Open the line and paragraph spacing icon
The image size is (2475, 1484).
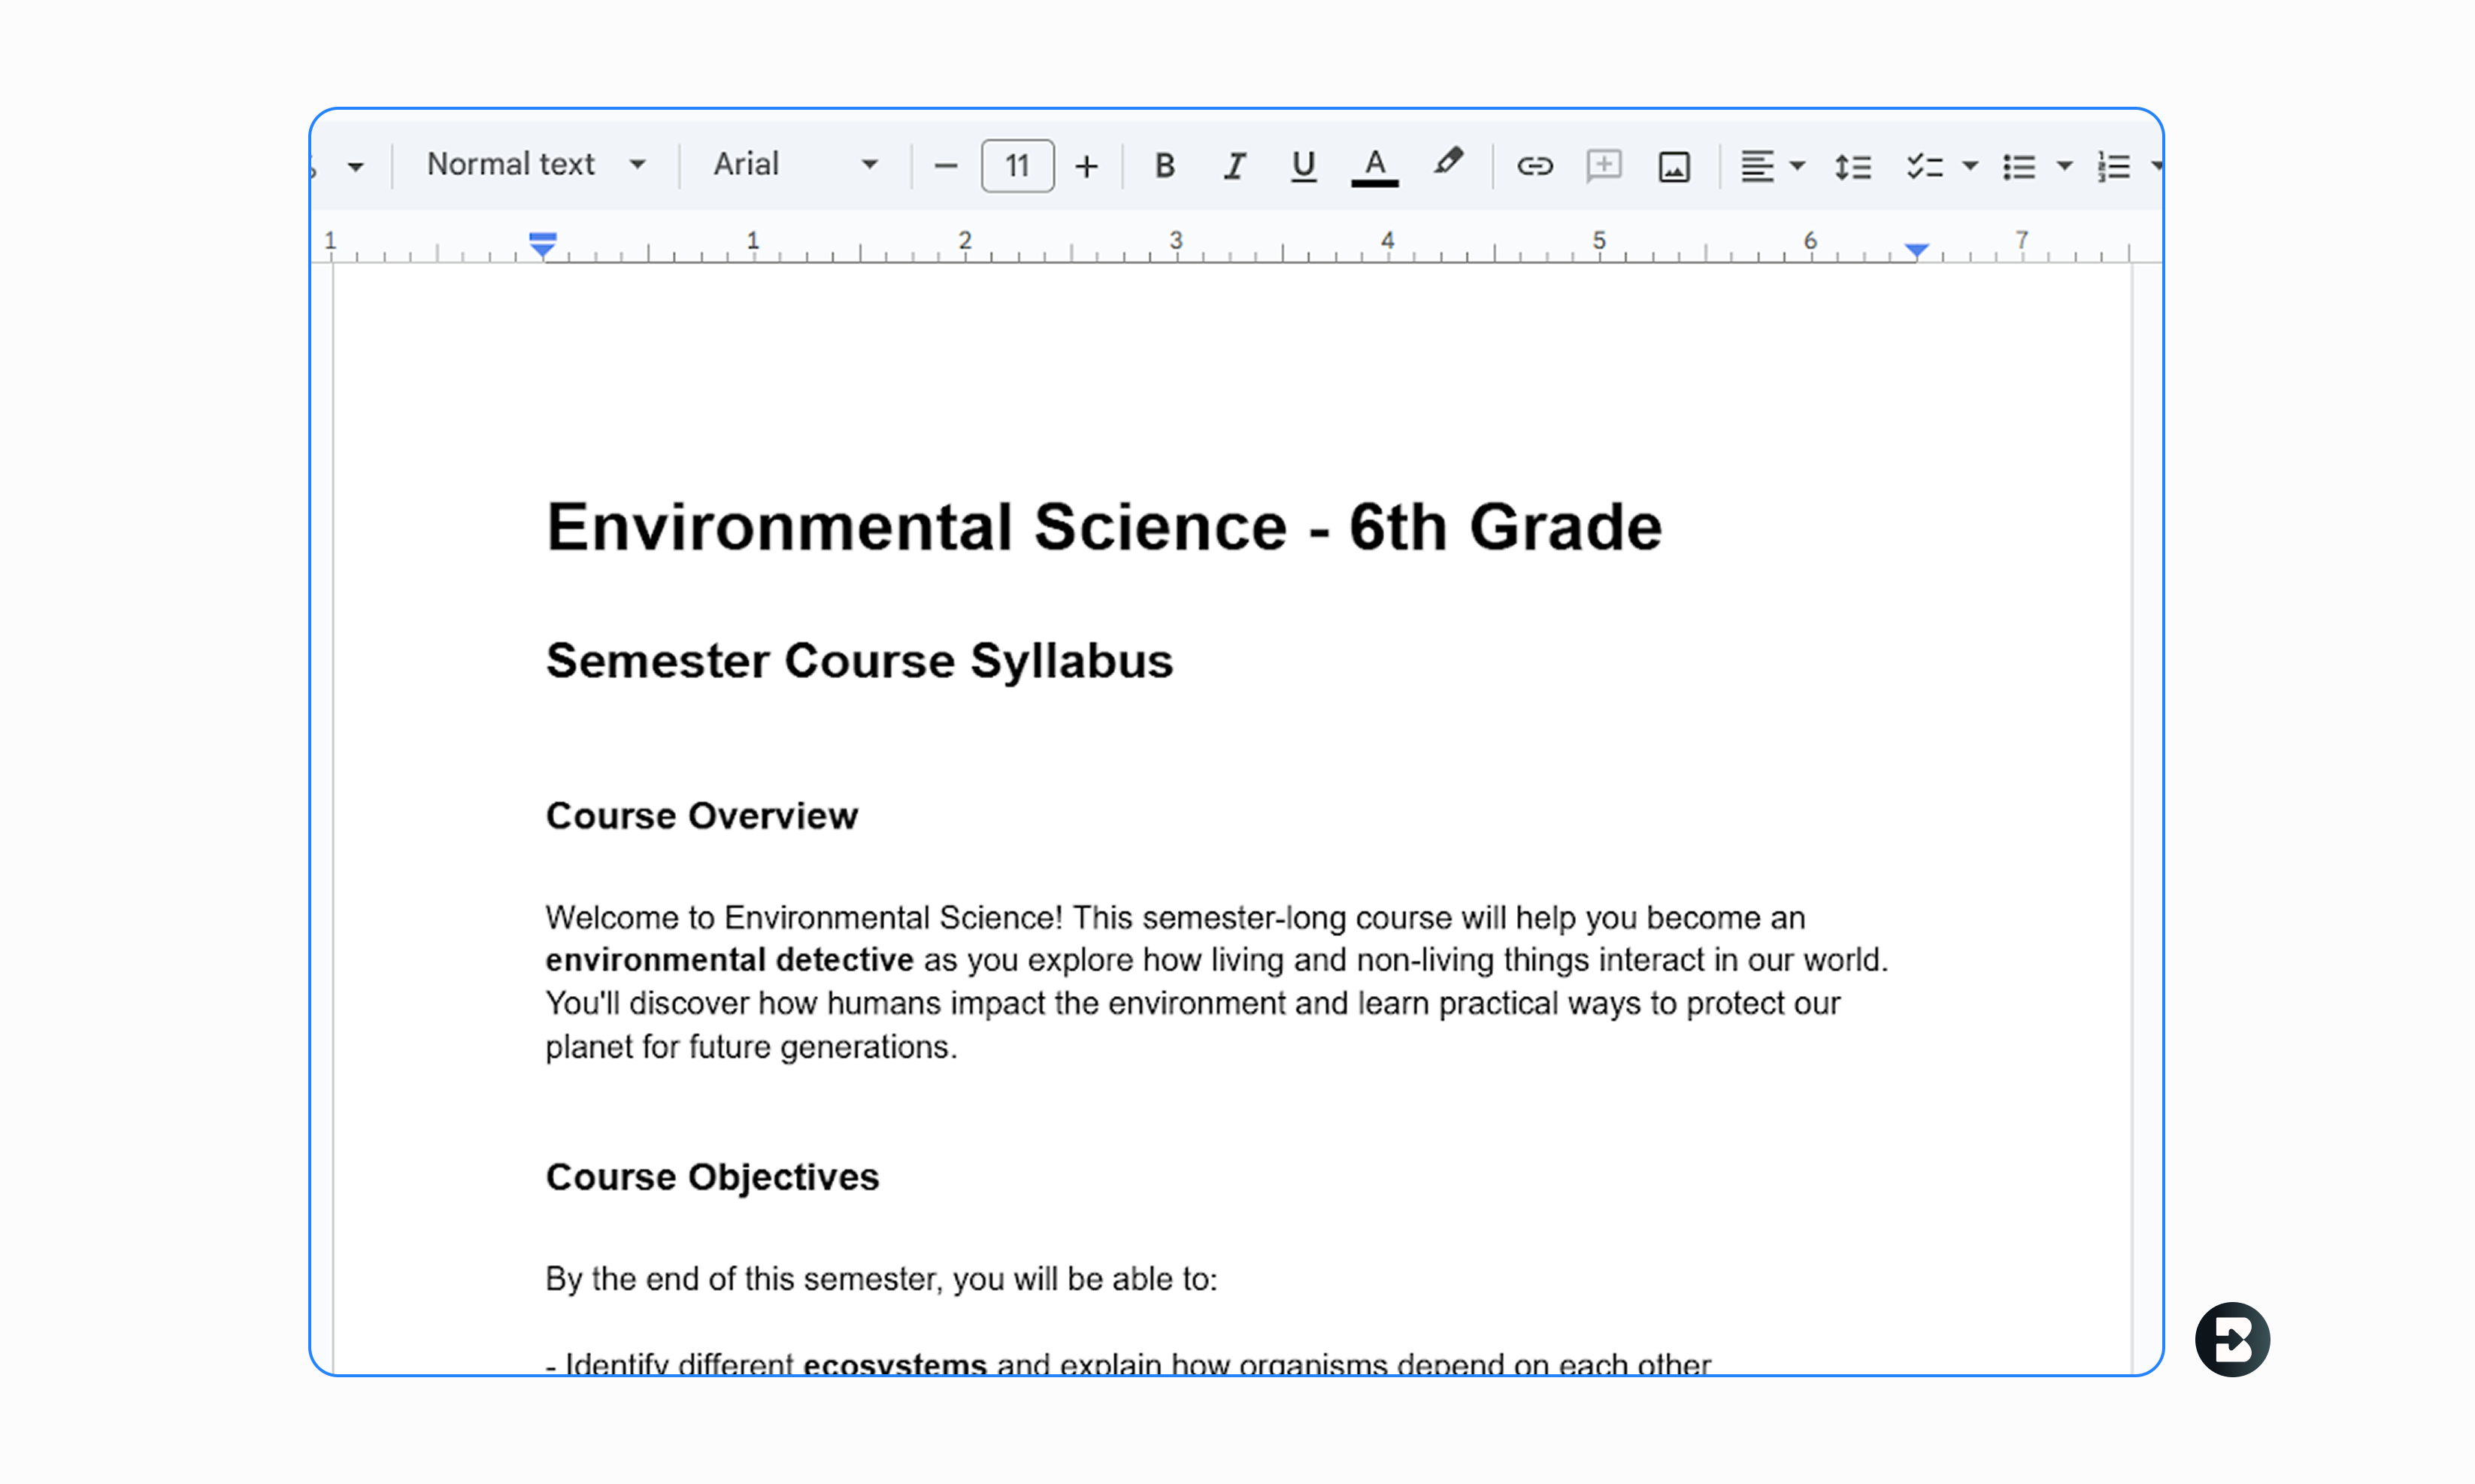coord(1852,167)
